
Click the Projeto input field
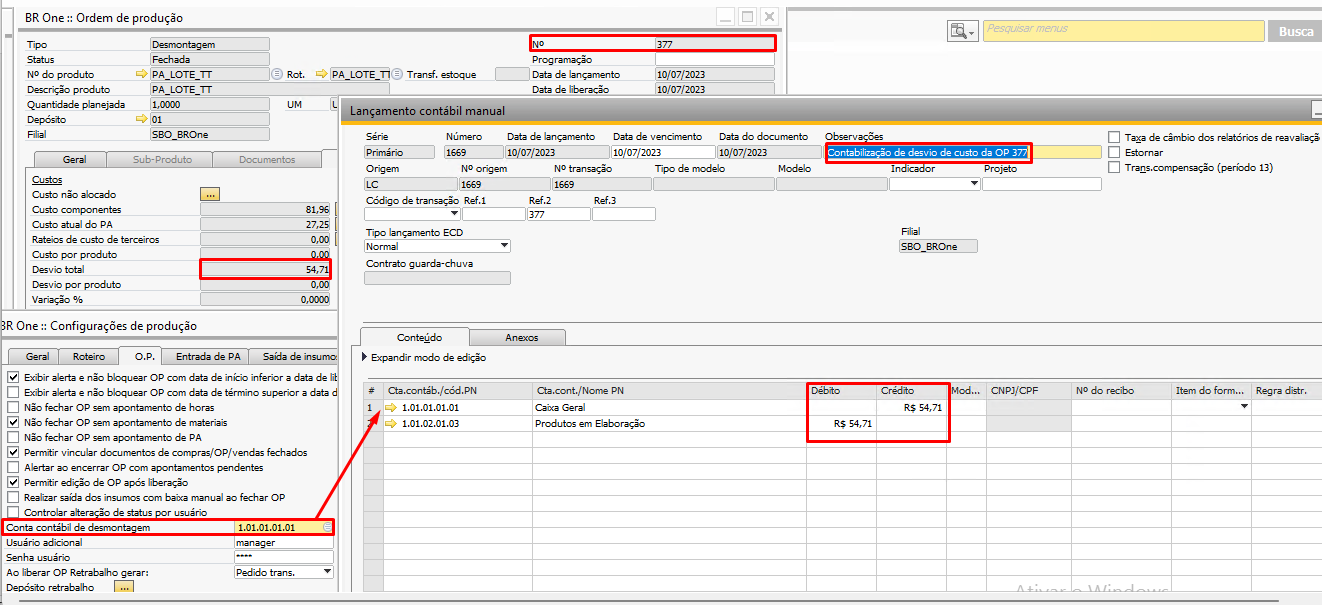pyautogui.click(x=1041, y=184)
